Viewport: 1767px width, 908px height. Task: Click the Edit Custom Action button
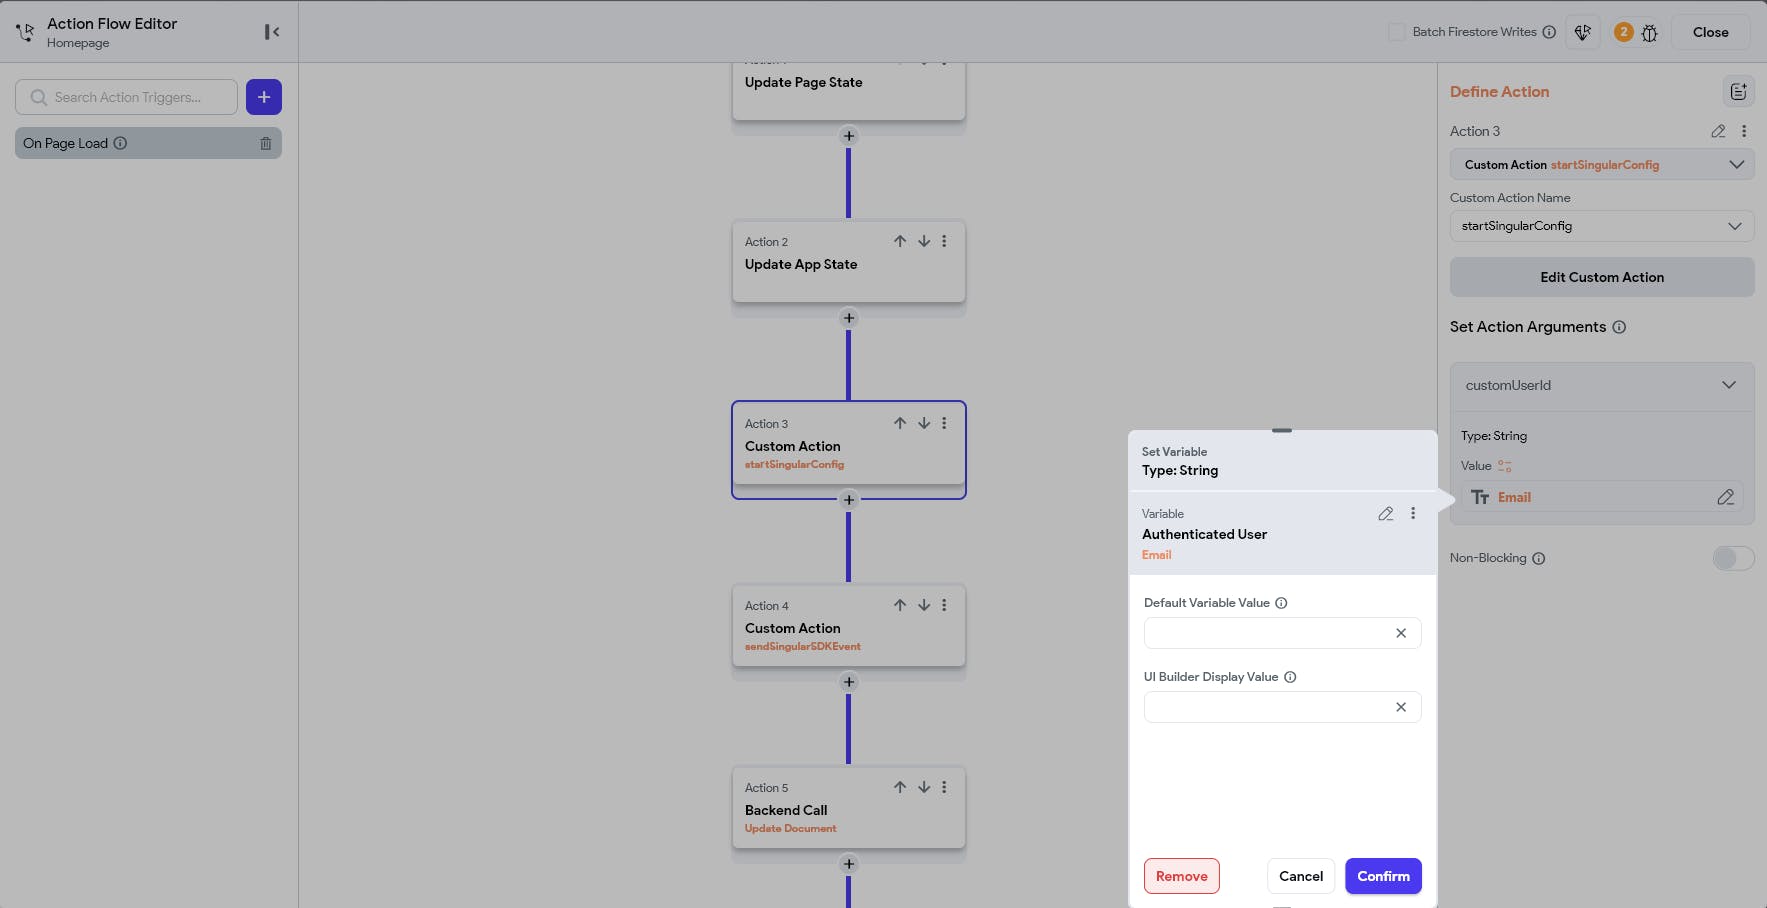(1602, 277)
